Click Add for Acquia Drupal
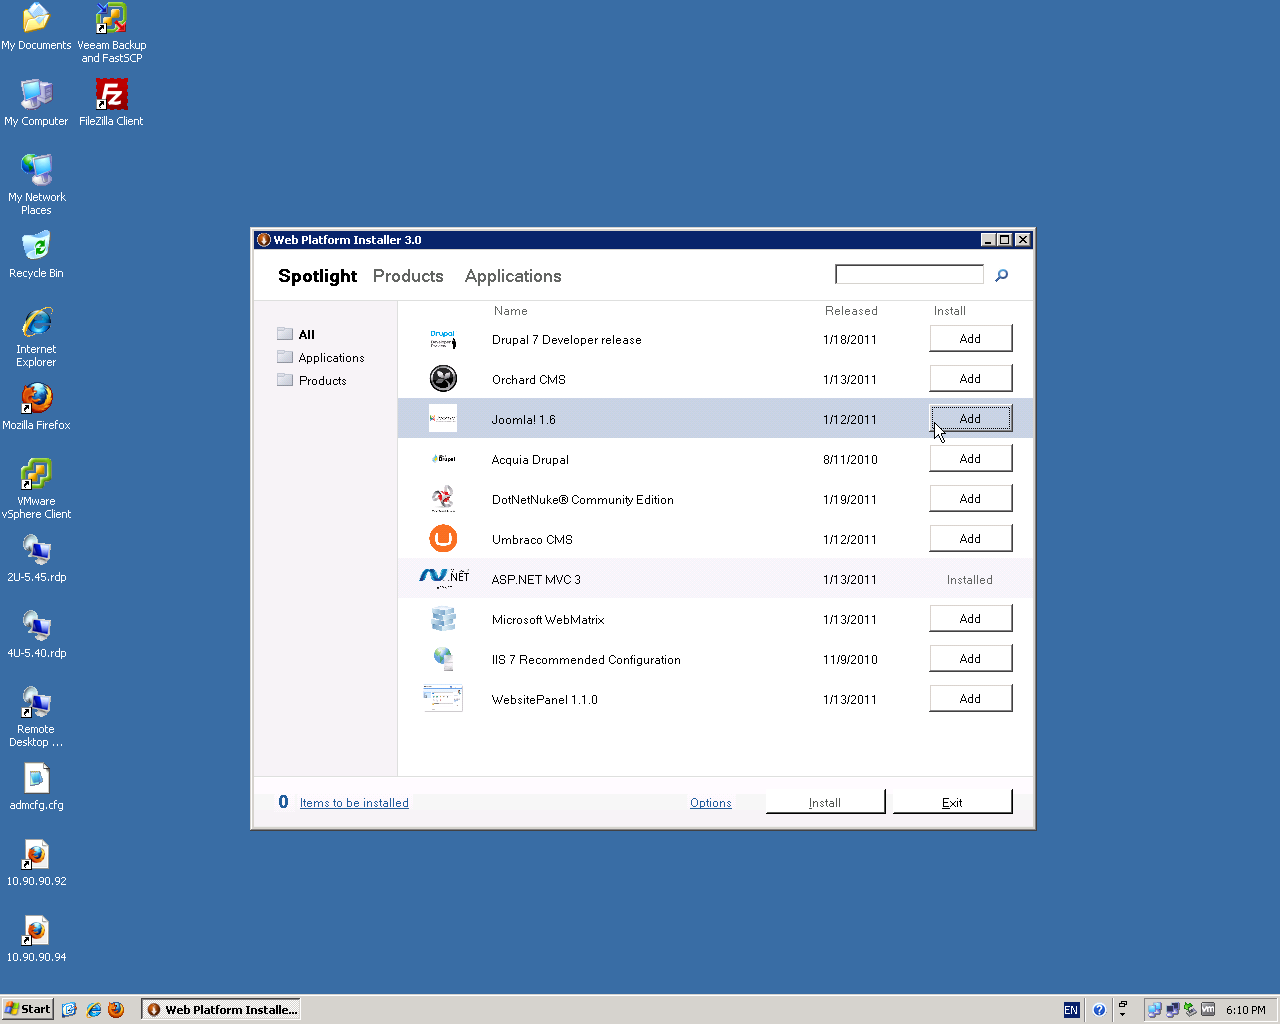 point(970,459)
